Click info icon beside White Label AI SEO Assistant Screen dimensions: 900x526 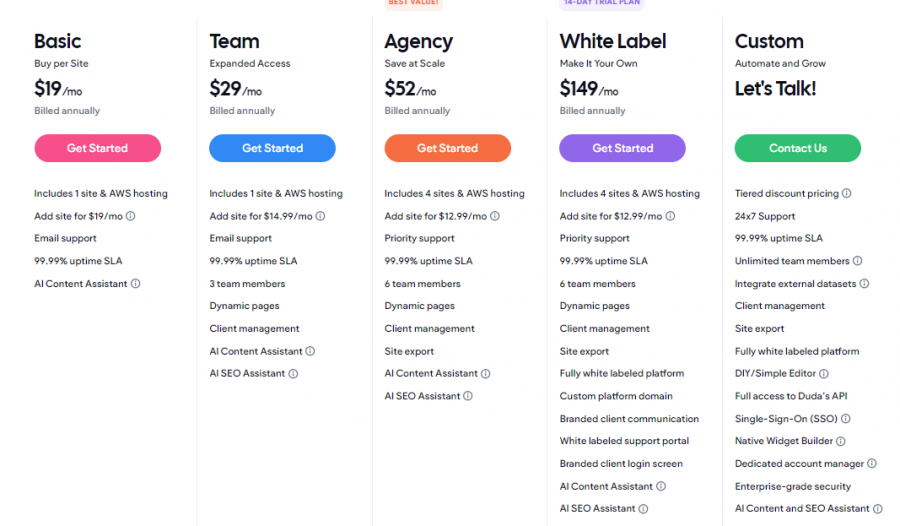(643, 509)
